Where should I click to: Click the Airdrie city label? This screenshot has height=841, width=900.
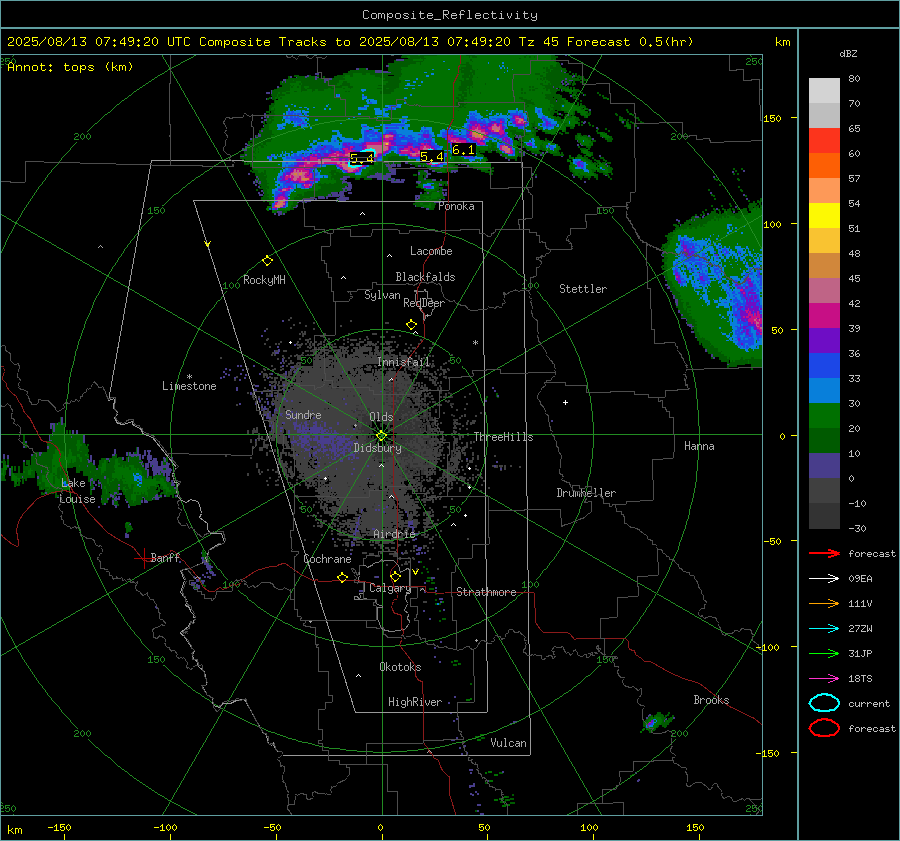click(394, 534)
